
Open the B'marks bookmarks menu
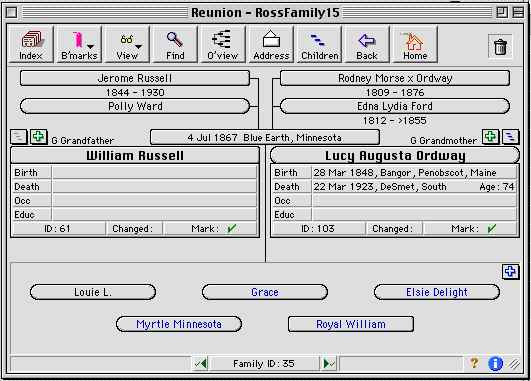[79, 45]
